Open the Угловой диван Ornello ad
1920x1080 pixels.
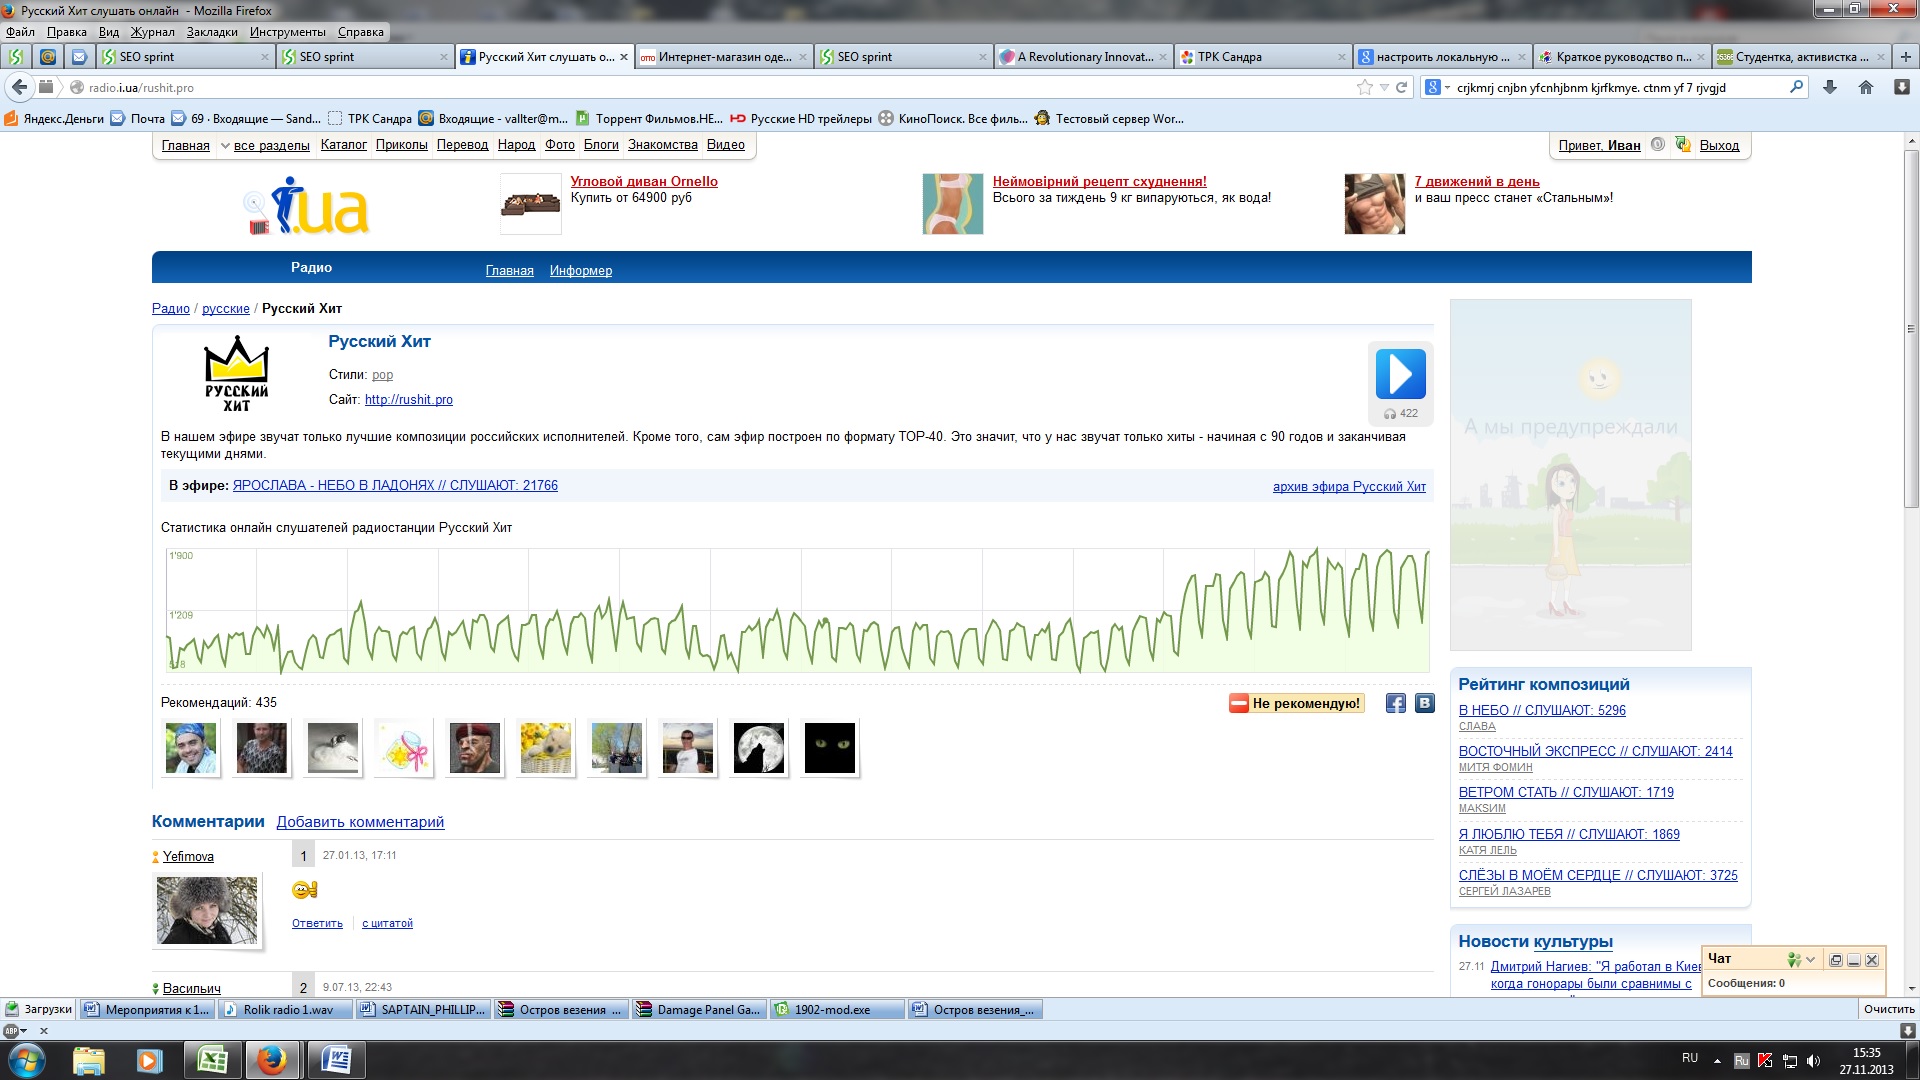click(x=643, y=182)
